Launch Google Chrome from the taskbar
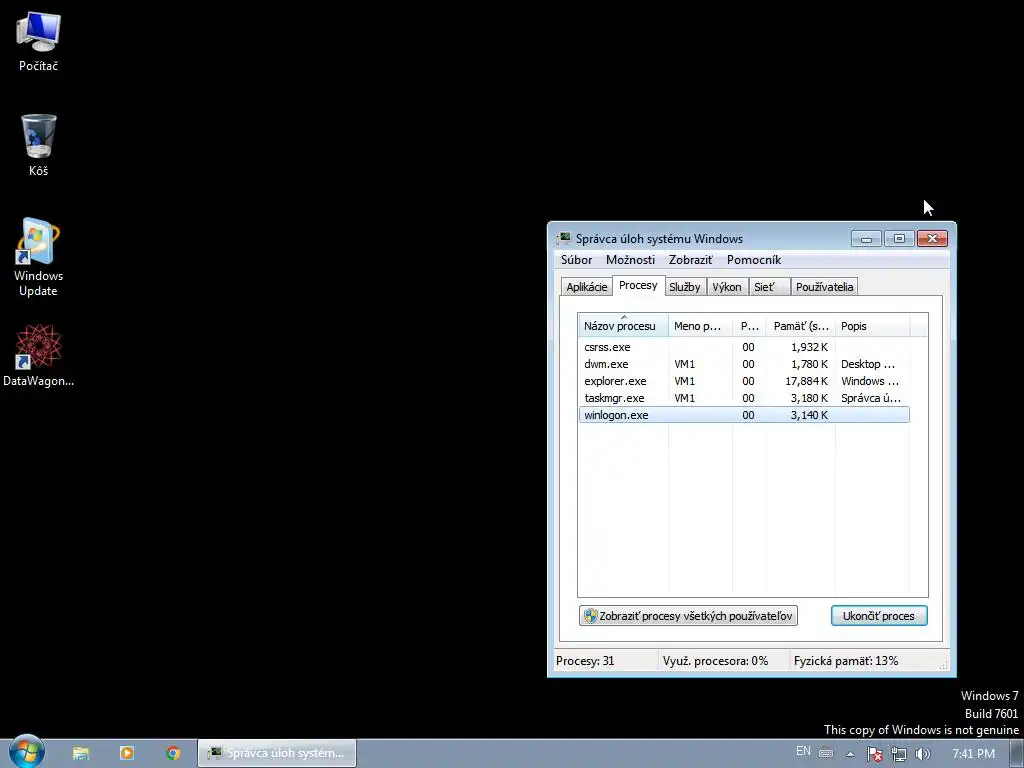 (x=173, y=753)
